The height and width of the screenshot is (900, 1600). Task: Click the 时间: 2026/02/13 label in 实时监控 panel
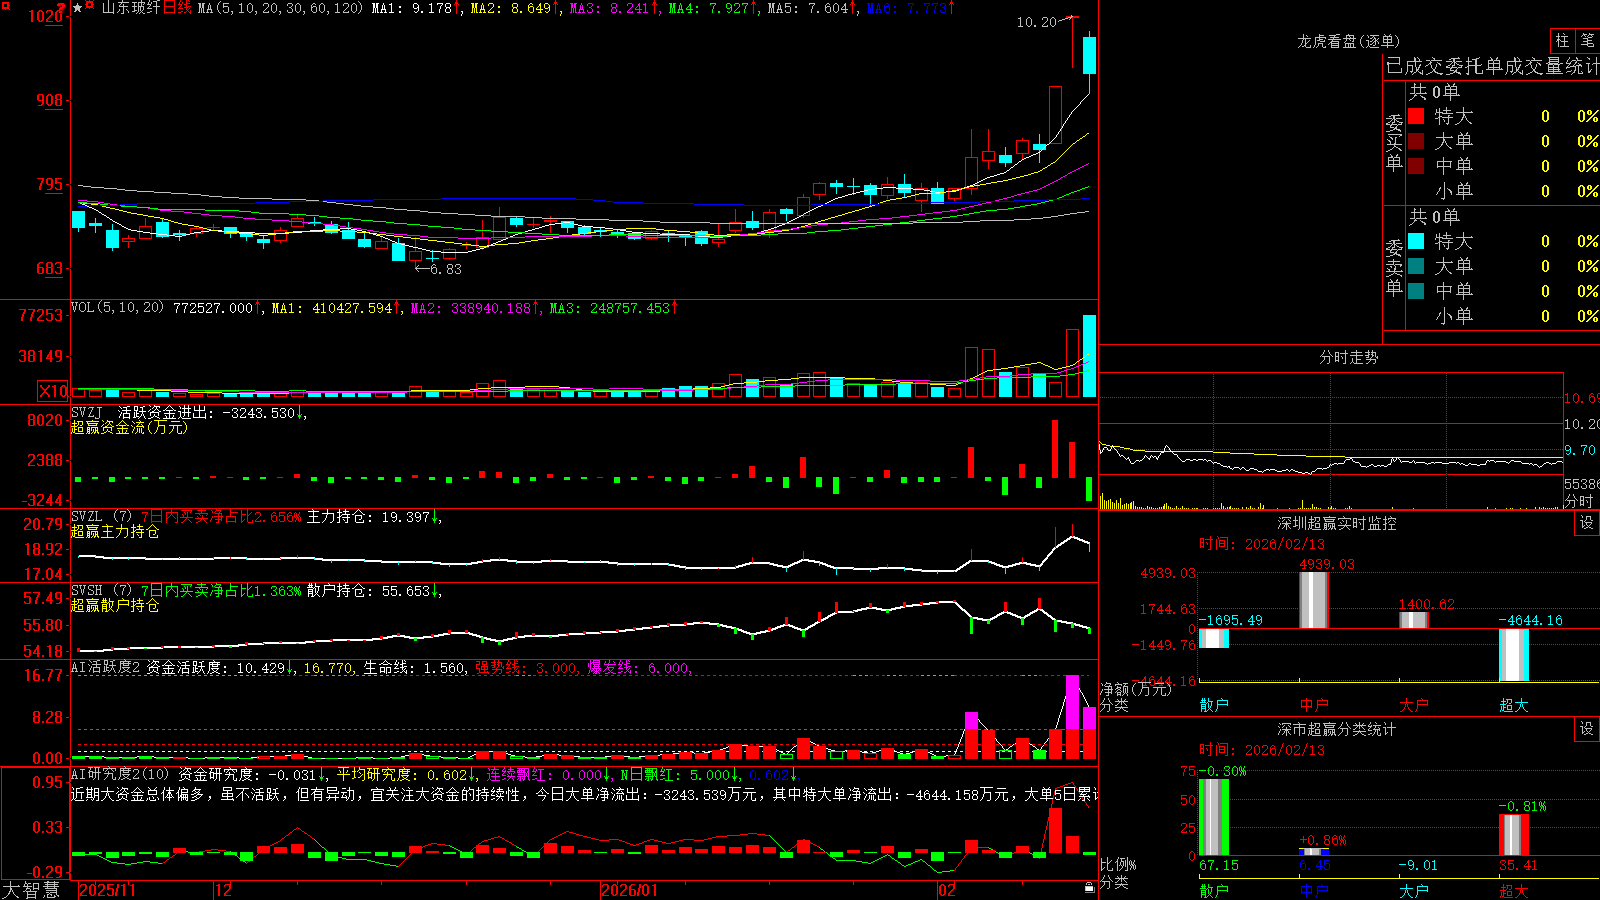pos(1262,544)
